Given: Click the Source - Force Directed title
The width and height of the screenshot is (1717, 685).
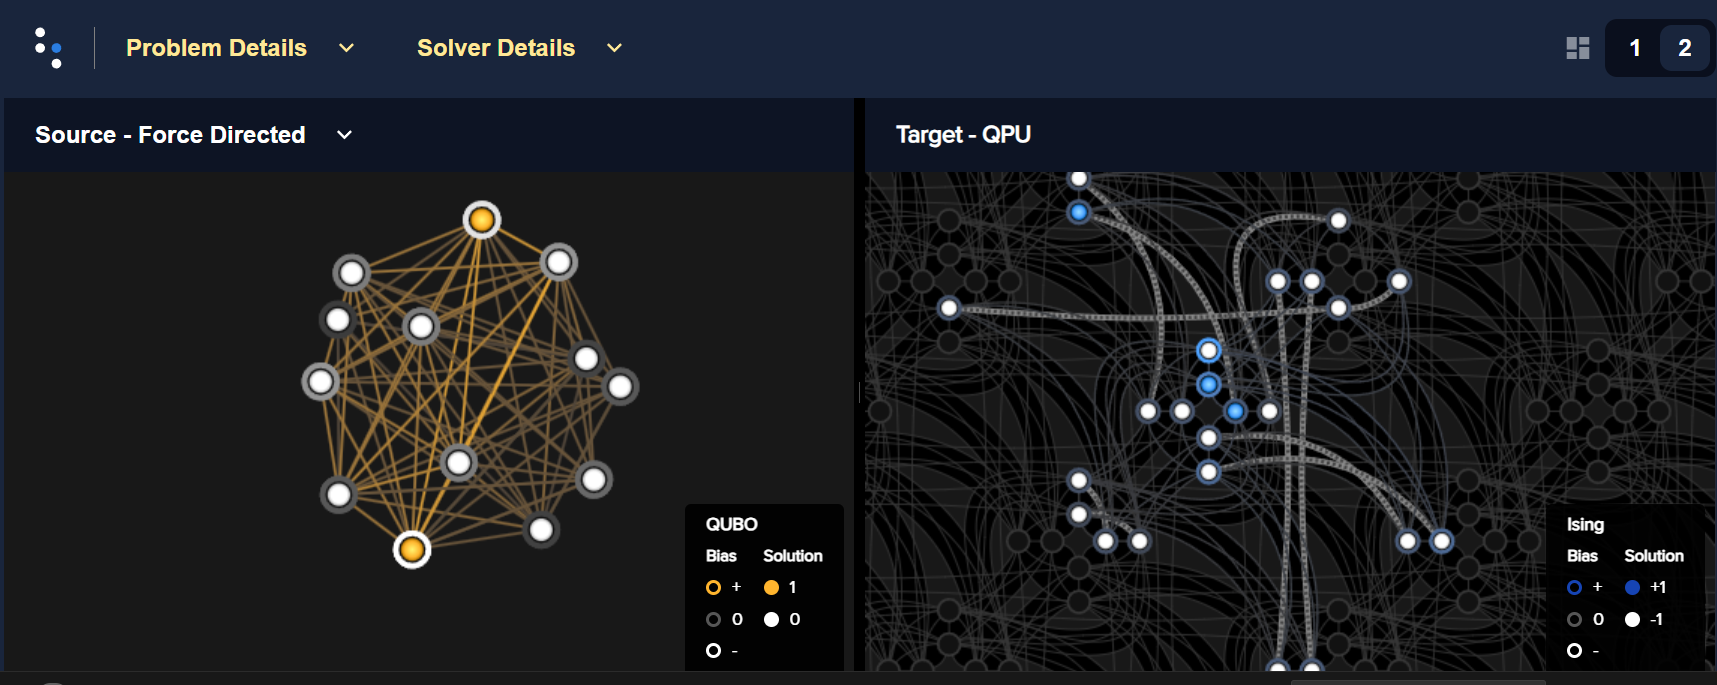Looking at the screenshot, I should coord(170,135).
